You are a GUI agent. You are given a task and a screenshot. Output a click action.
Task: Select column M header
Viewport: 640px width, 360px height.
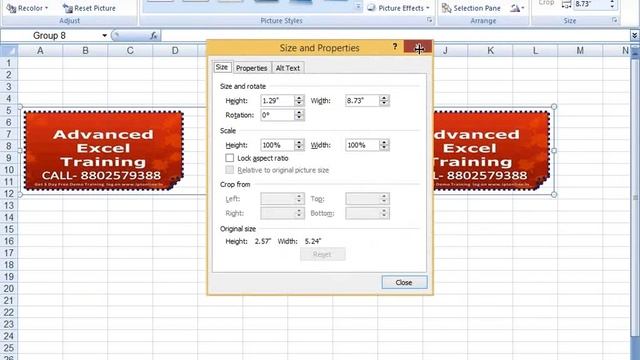click(x=580, y=51)
